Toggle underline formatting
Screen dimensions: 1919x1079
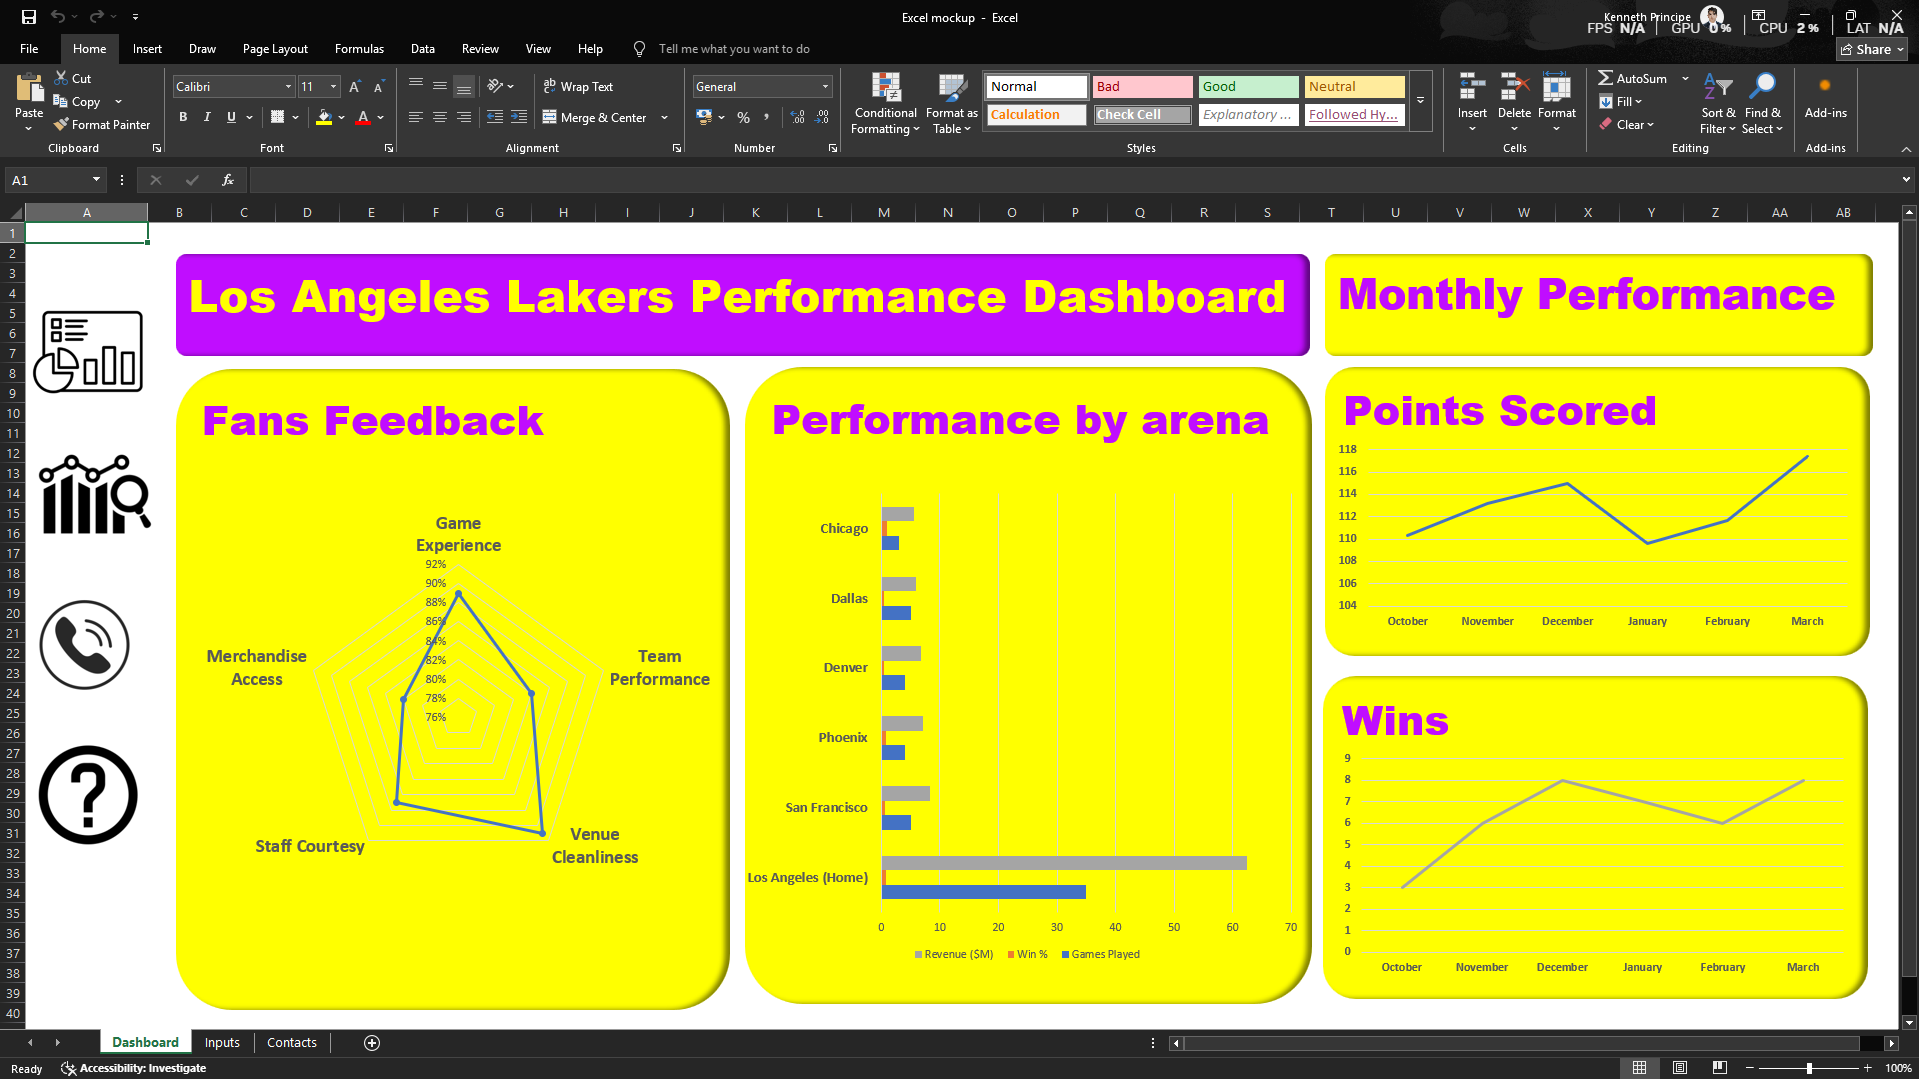(231, 117)
